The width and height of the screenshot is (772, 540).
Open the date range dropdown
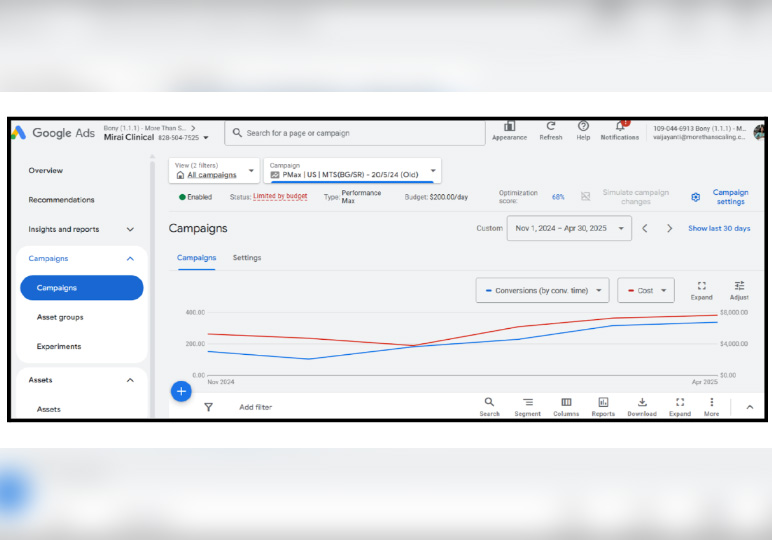pos(568,229)
